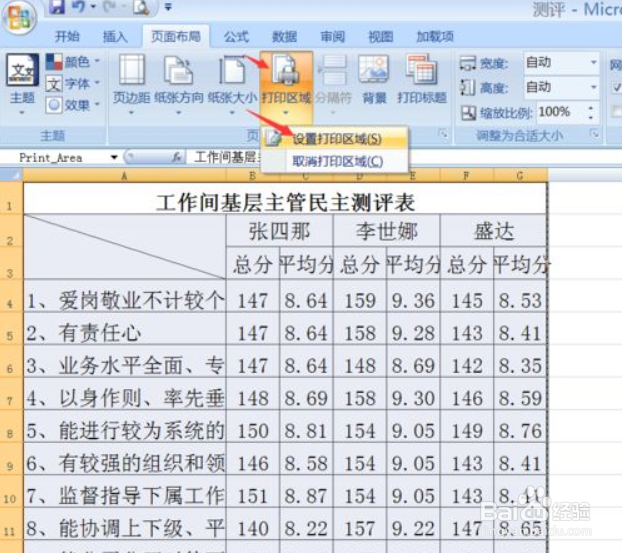
Task: Click the Save icon in quick access toolbar
Action: [57, 6]
